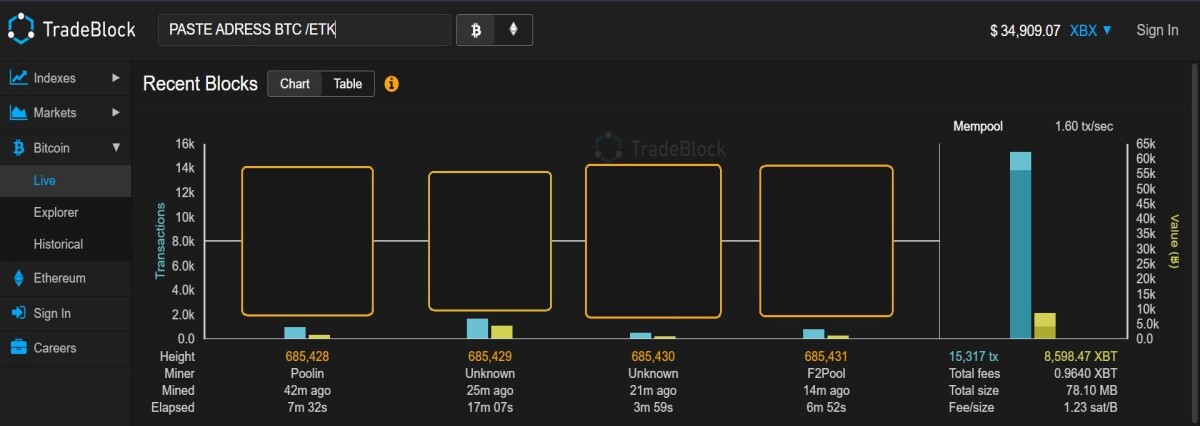1200x426 pixels.
Task: Open the XBX index dropdown
Action: point(1091,30)
